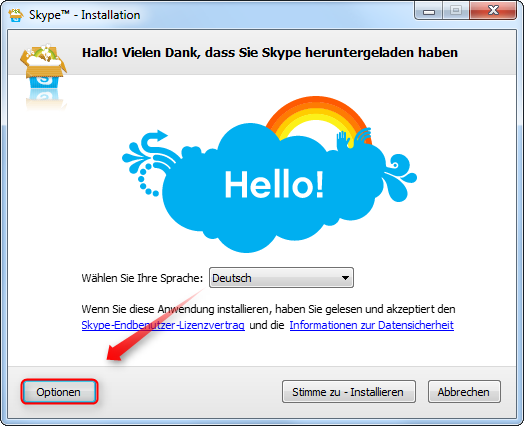The width and height of the screenshot is (524, 426).
Task: Close the Skype Installation window
Action: 493,11
